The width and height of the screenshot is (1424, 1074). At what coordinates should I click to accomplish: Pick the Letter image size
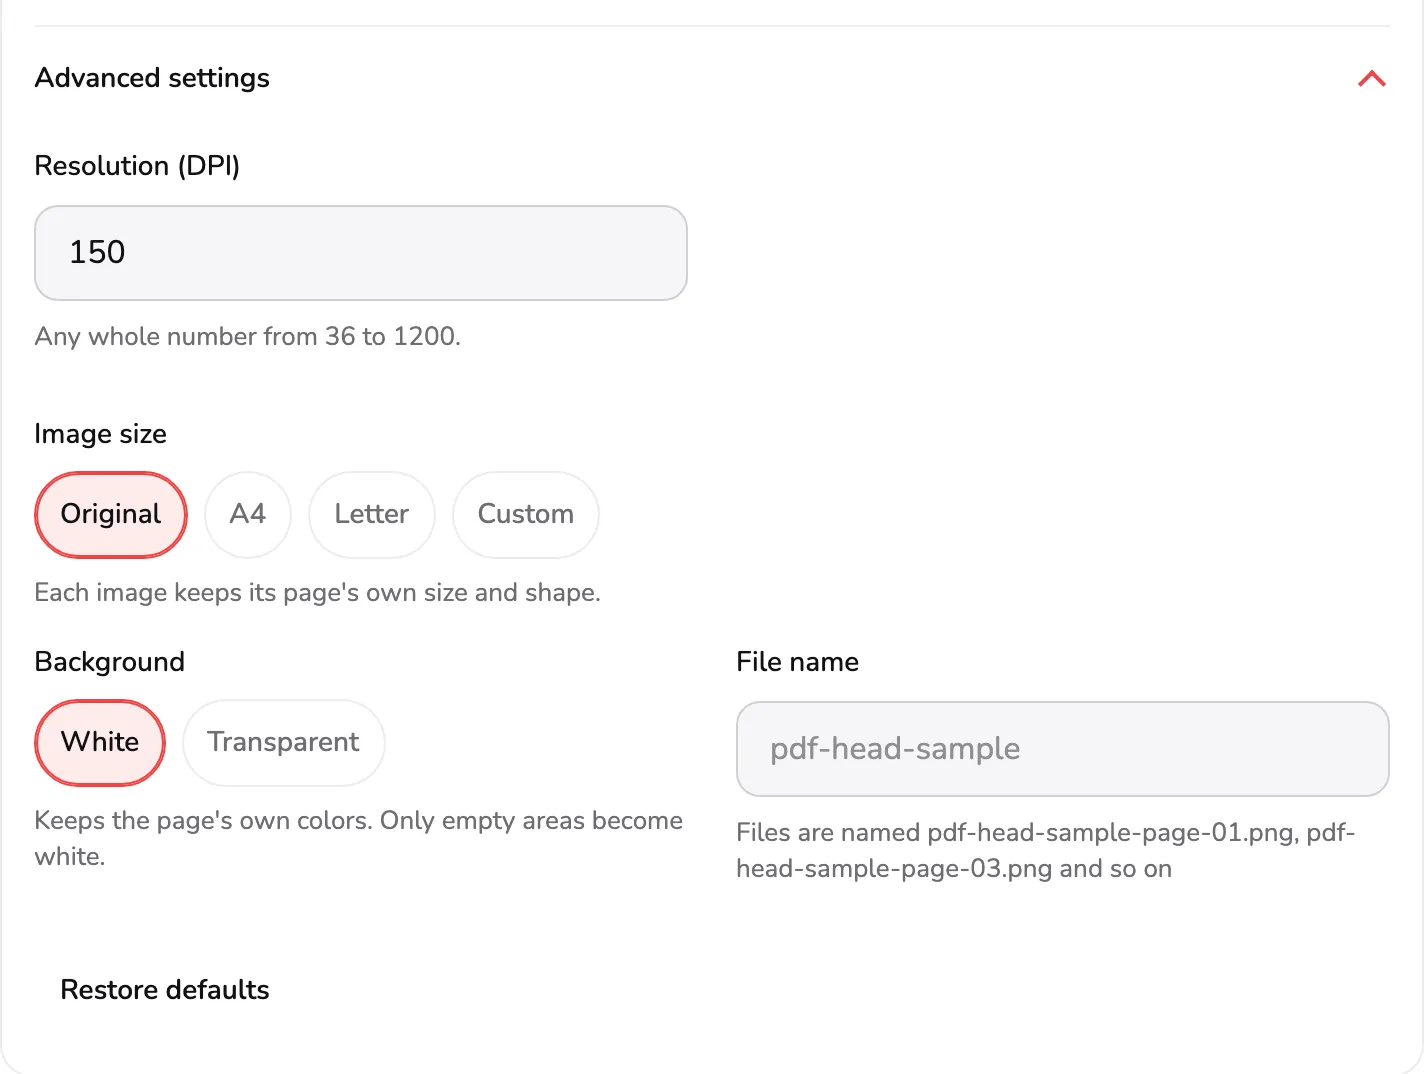pos(372,515)
